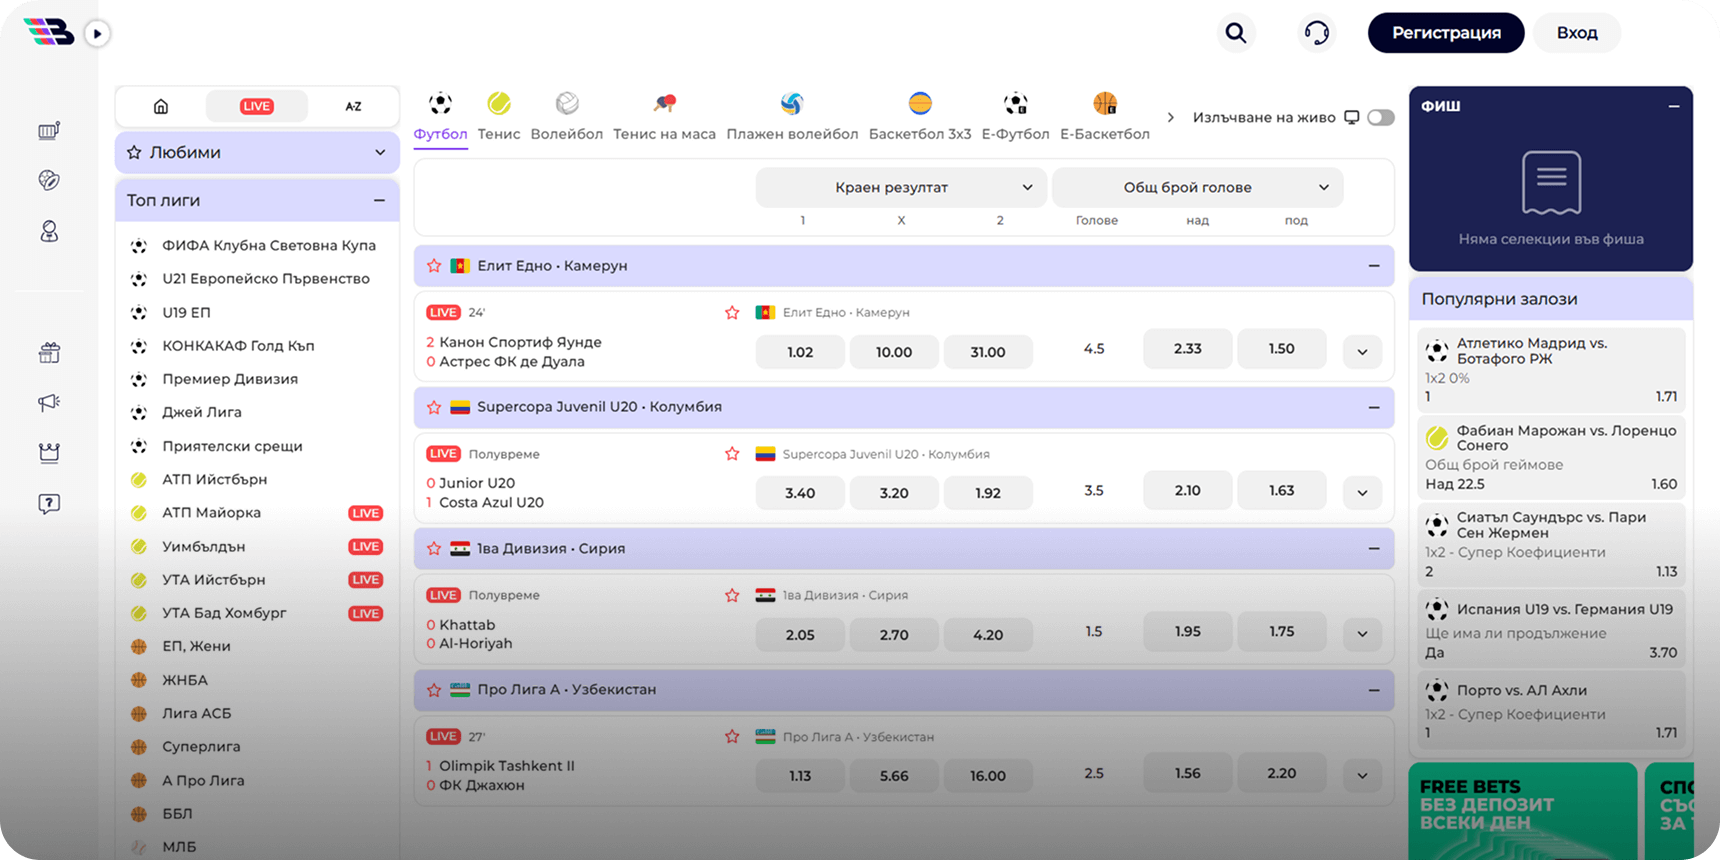The image size is (1720, 860).
Task: Open the Общ брой голове dropdown
Action: [1197, 187]
